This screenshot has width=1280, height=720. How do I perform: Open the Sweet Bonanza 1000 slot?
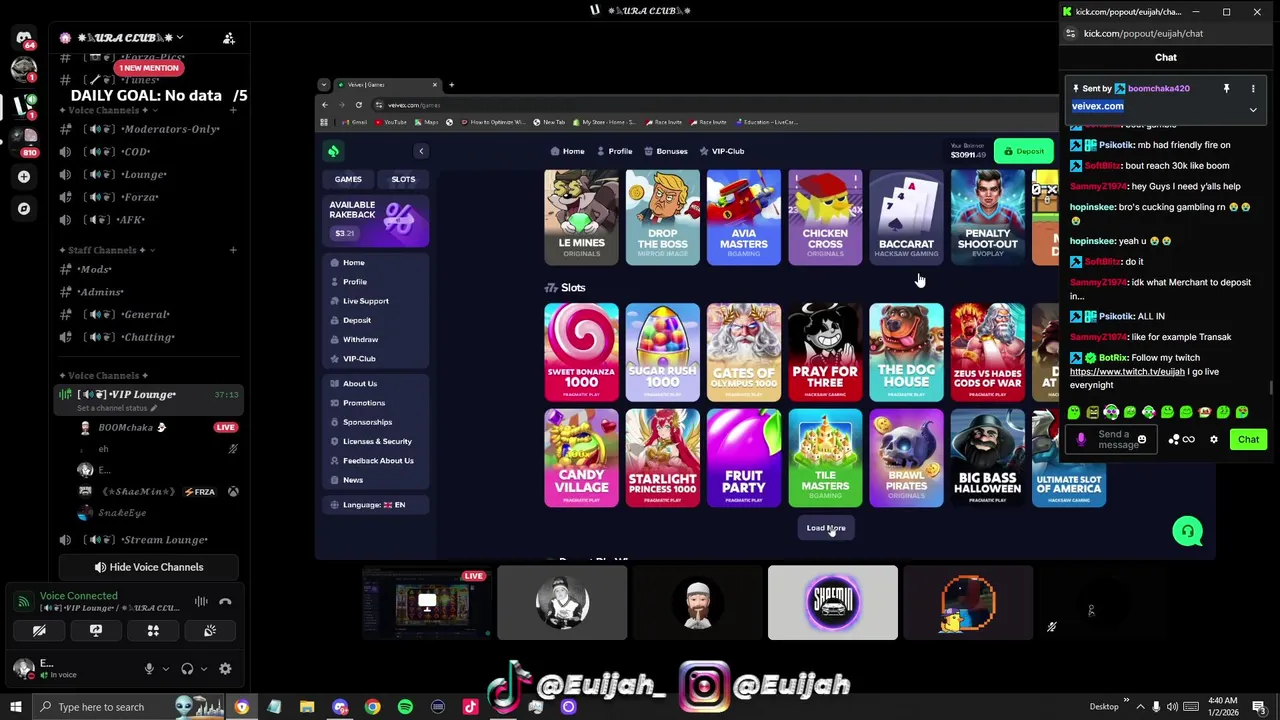(581, 352)
